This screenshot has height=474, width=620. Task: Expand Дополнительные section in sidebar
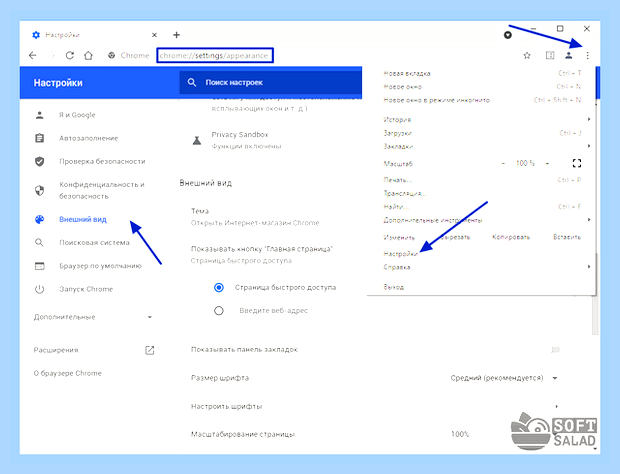[x=93, y=317]
